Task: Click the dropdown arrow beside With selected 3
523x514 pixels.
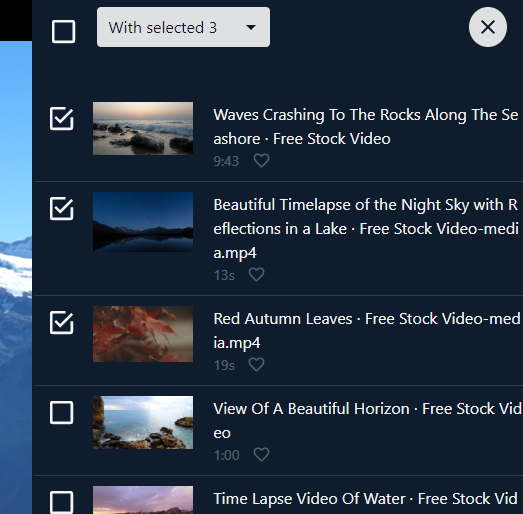Action: [x=251, y=27]
